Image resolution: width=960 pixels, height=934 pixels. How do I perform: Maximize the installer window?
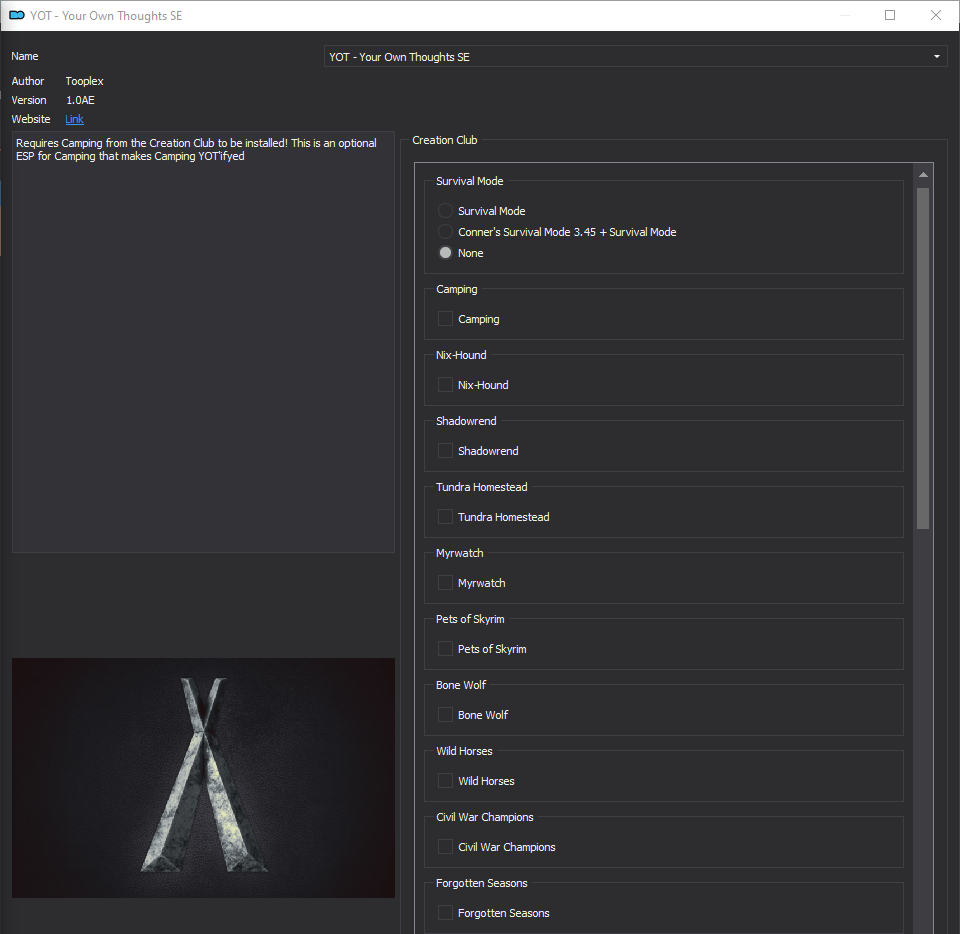click(890, 15)
